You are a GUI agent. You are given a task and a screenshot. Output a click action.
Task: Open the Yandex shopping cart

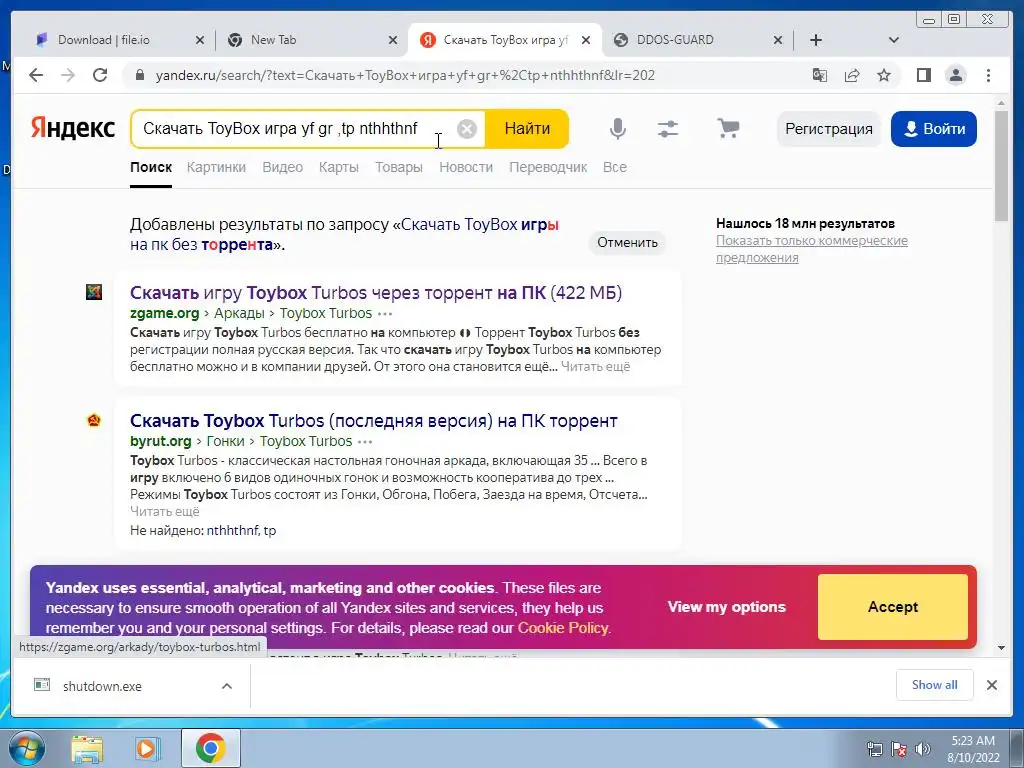coord(728,128)
